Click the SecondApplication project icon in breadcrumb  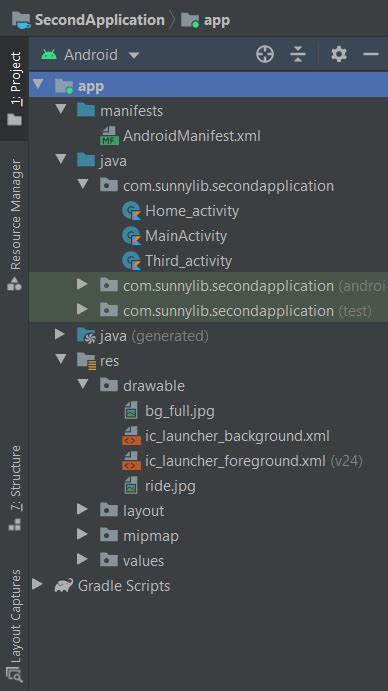(x=21, y=20)
